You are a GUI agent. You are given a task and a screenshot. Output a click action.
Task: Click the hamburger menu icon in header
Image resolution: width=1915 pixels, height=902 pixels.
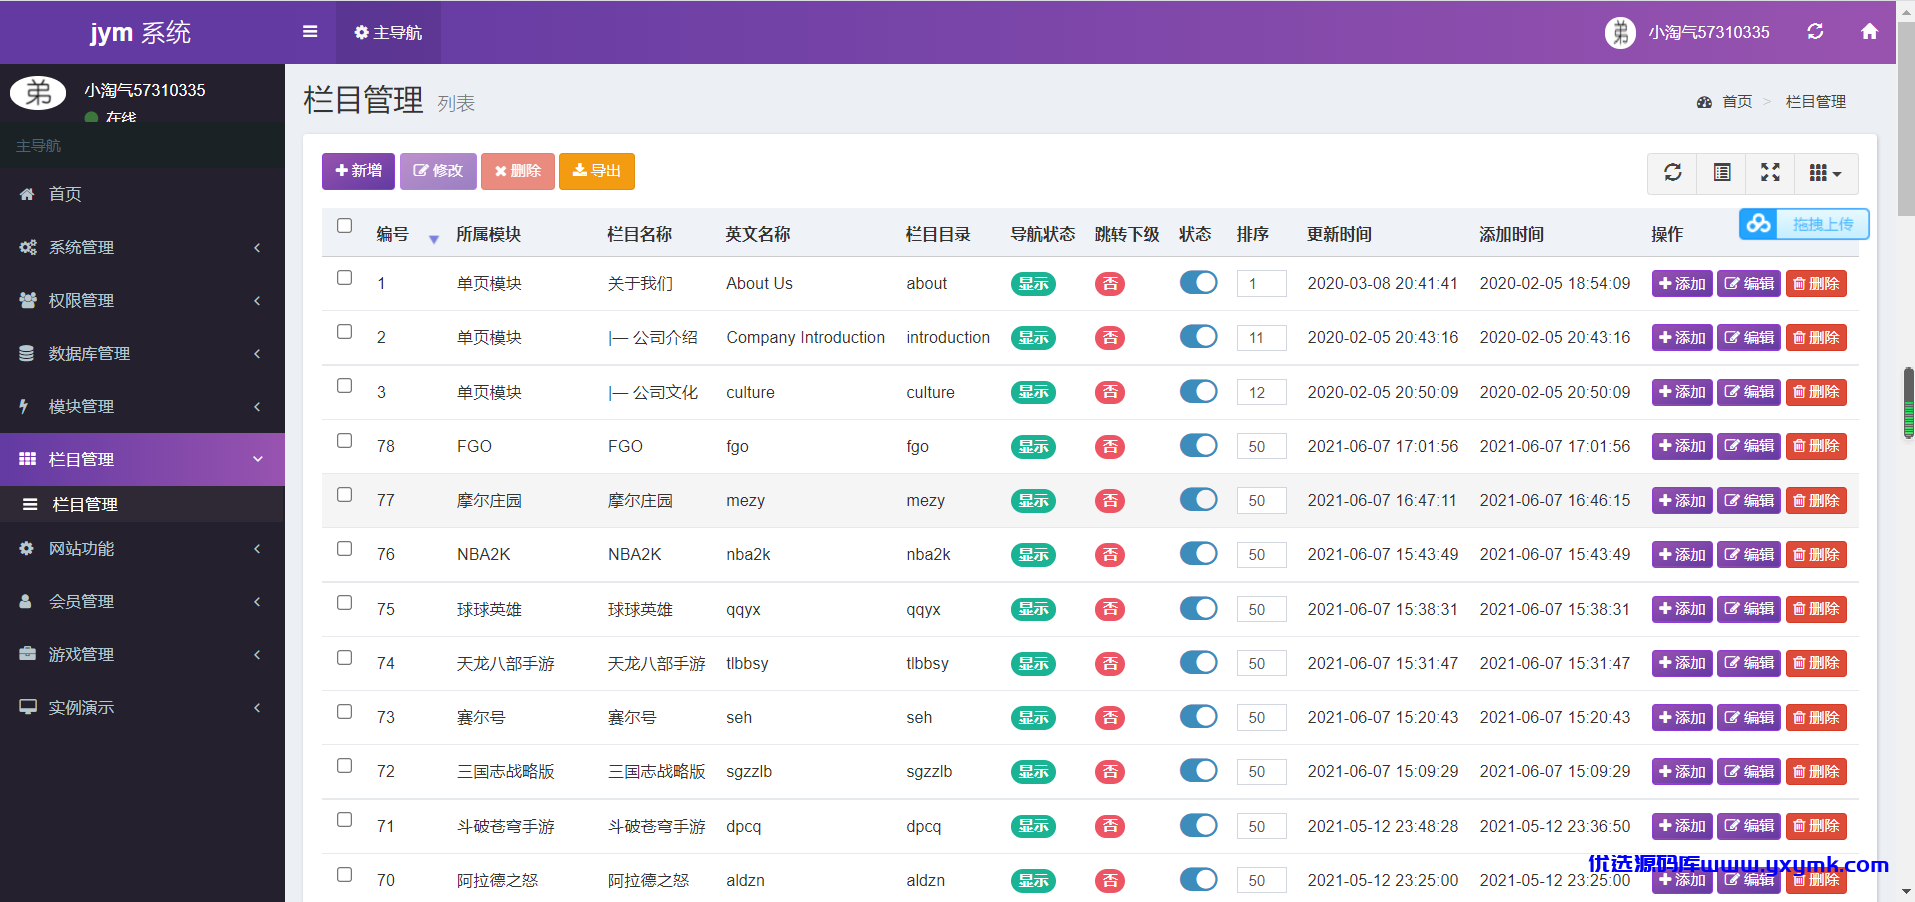click(x=310, y=32)
